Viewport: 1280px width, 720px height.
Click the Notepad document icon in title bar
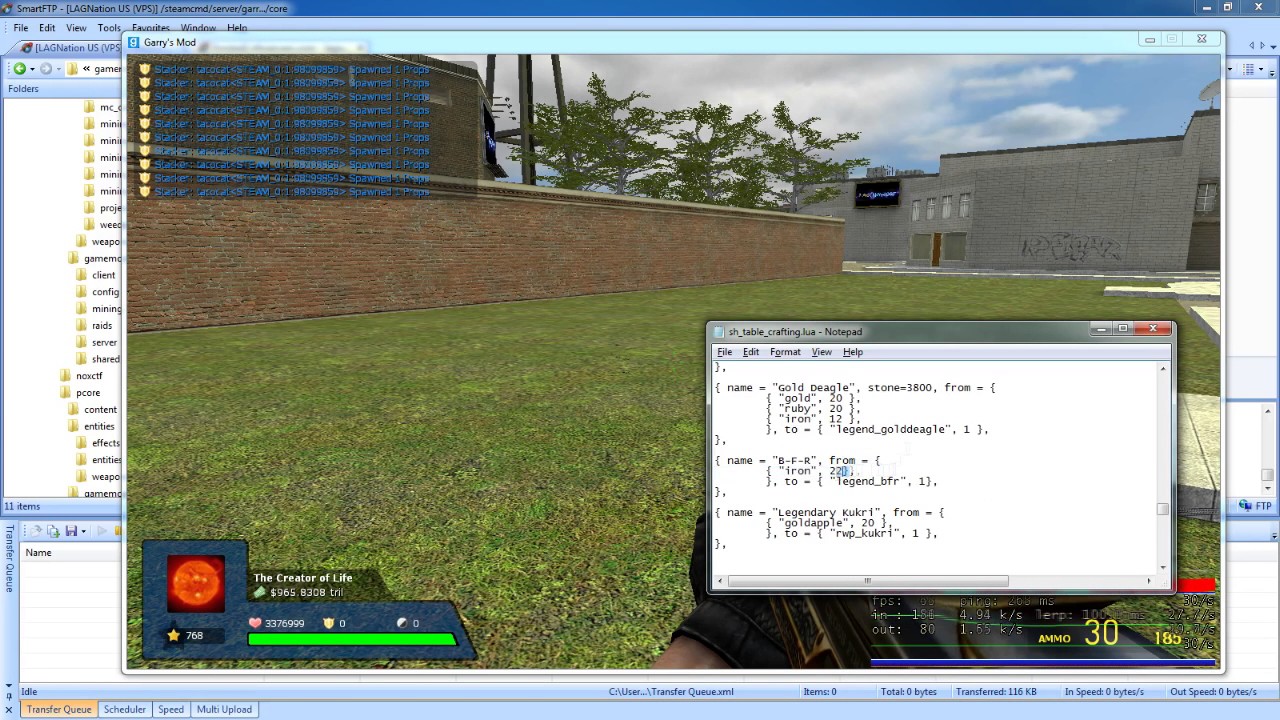(718, 332)
